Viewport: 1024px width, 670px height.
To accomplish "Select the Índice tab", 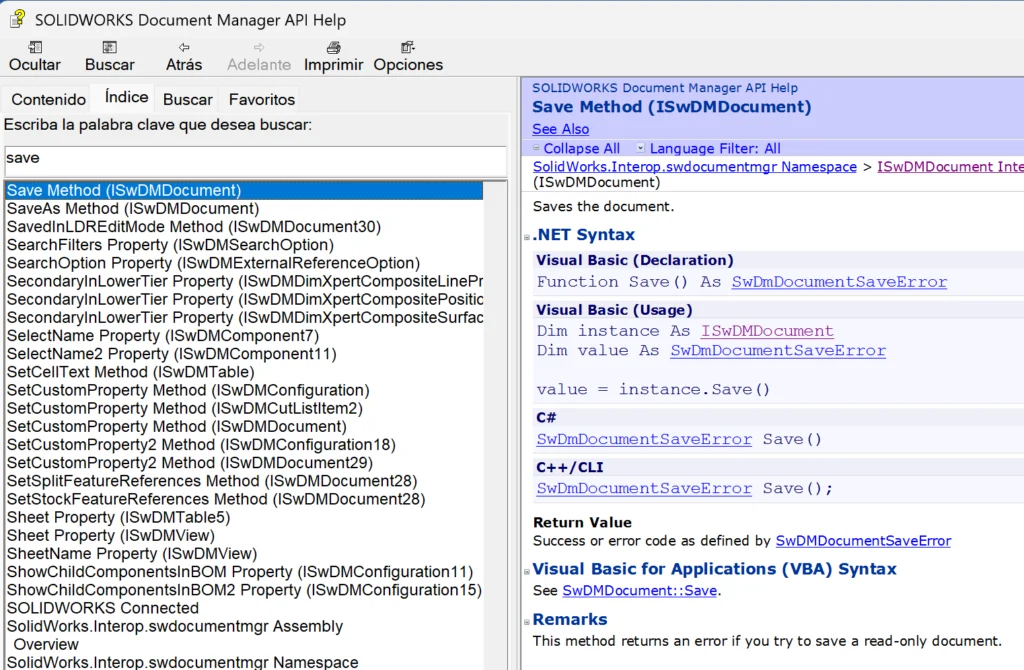I will [x=126, y=97].
